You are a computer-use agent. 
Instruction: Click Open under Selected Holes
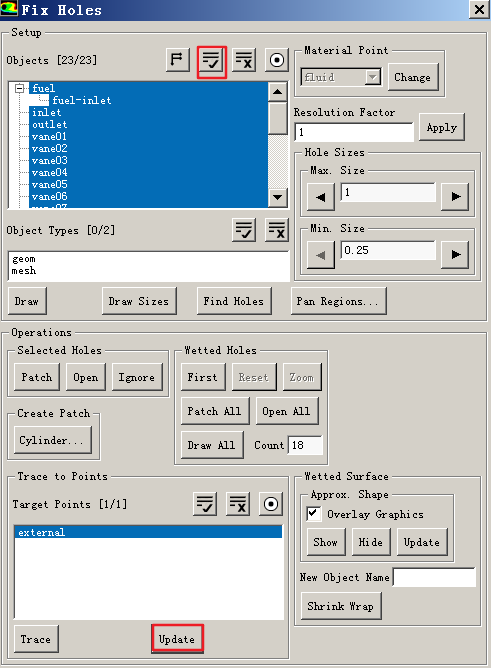point(86,377)
